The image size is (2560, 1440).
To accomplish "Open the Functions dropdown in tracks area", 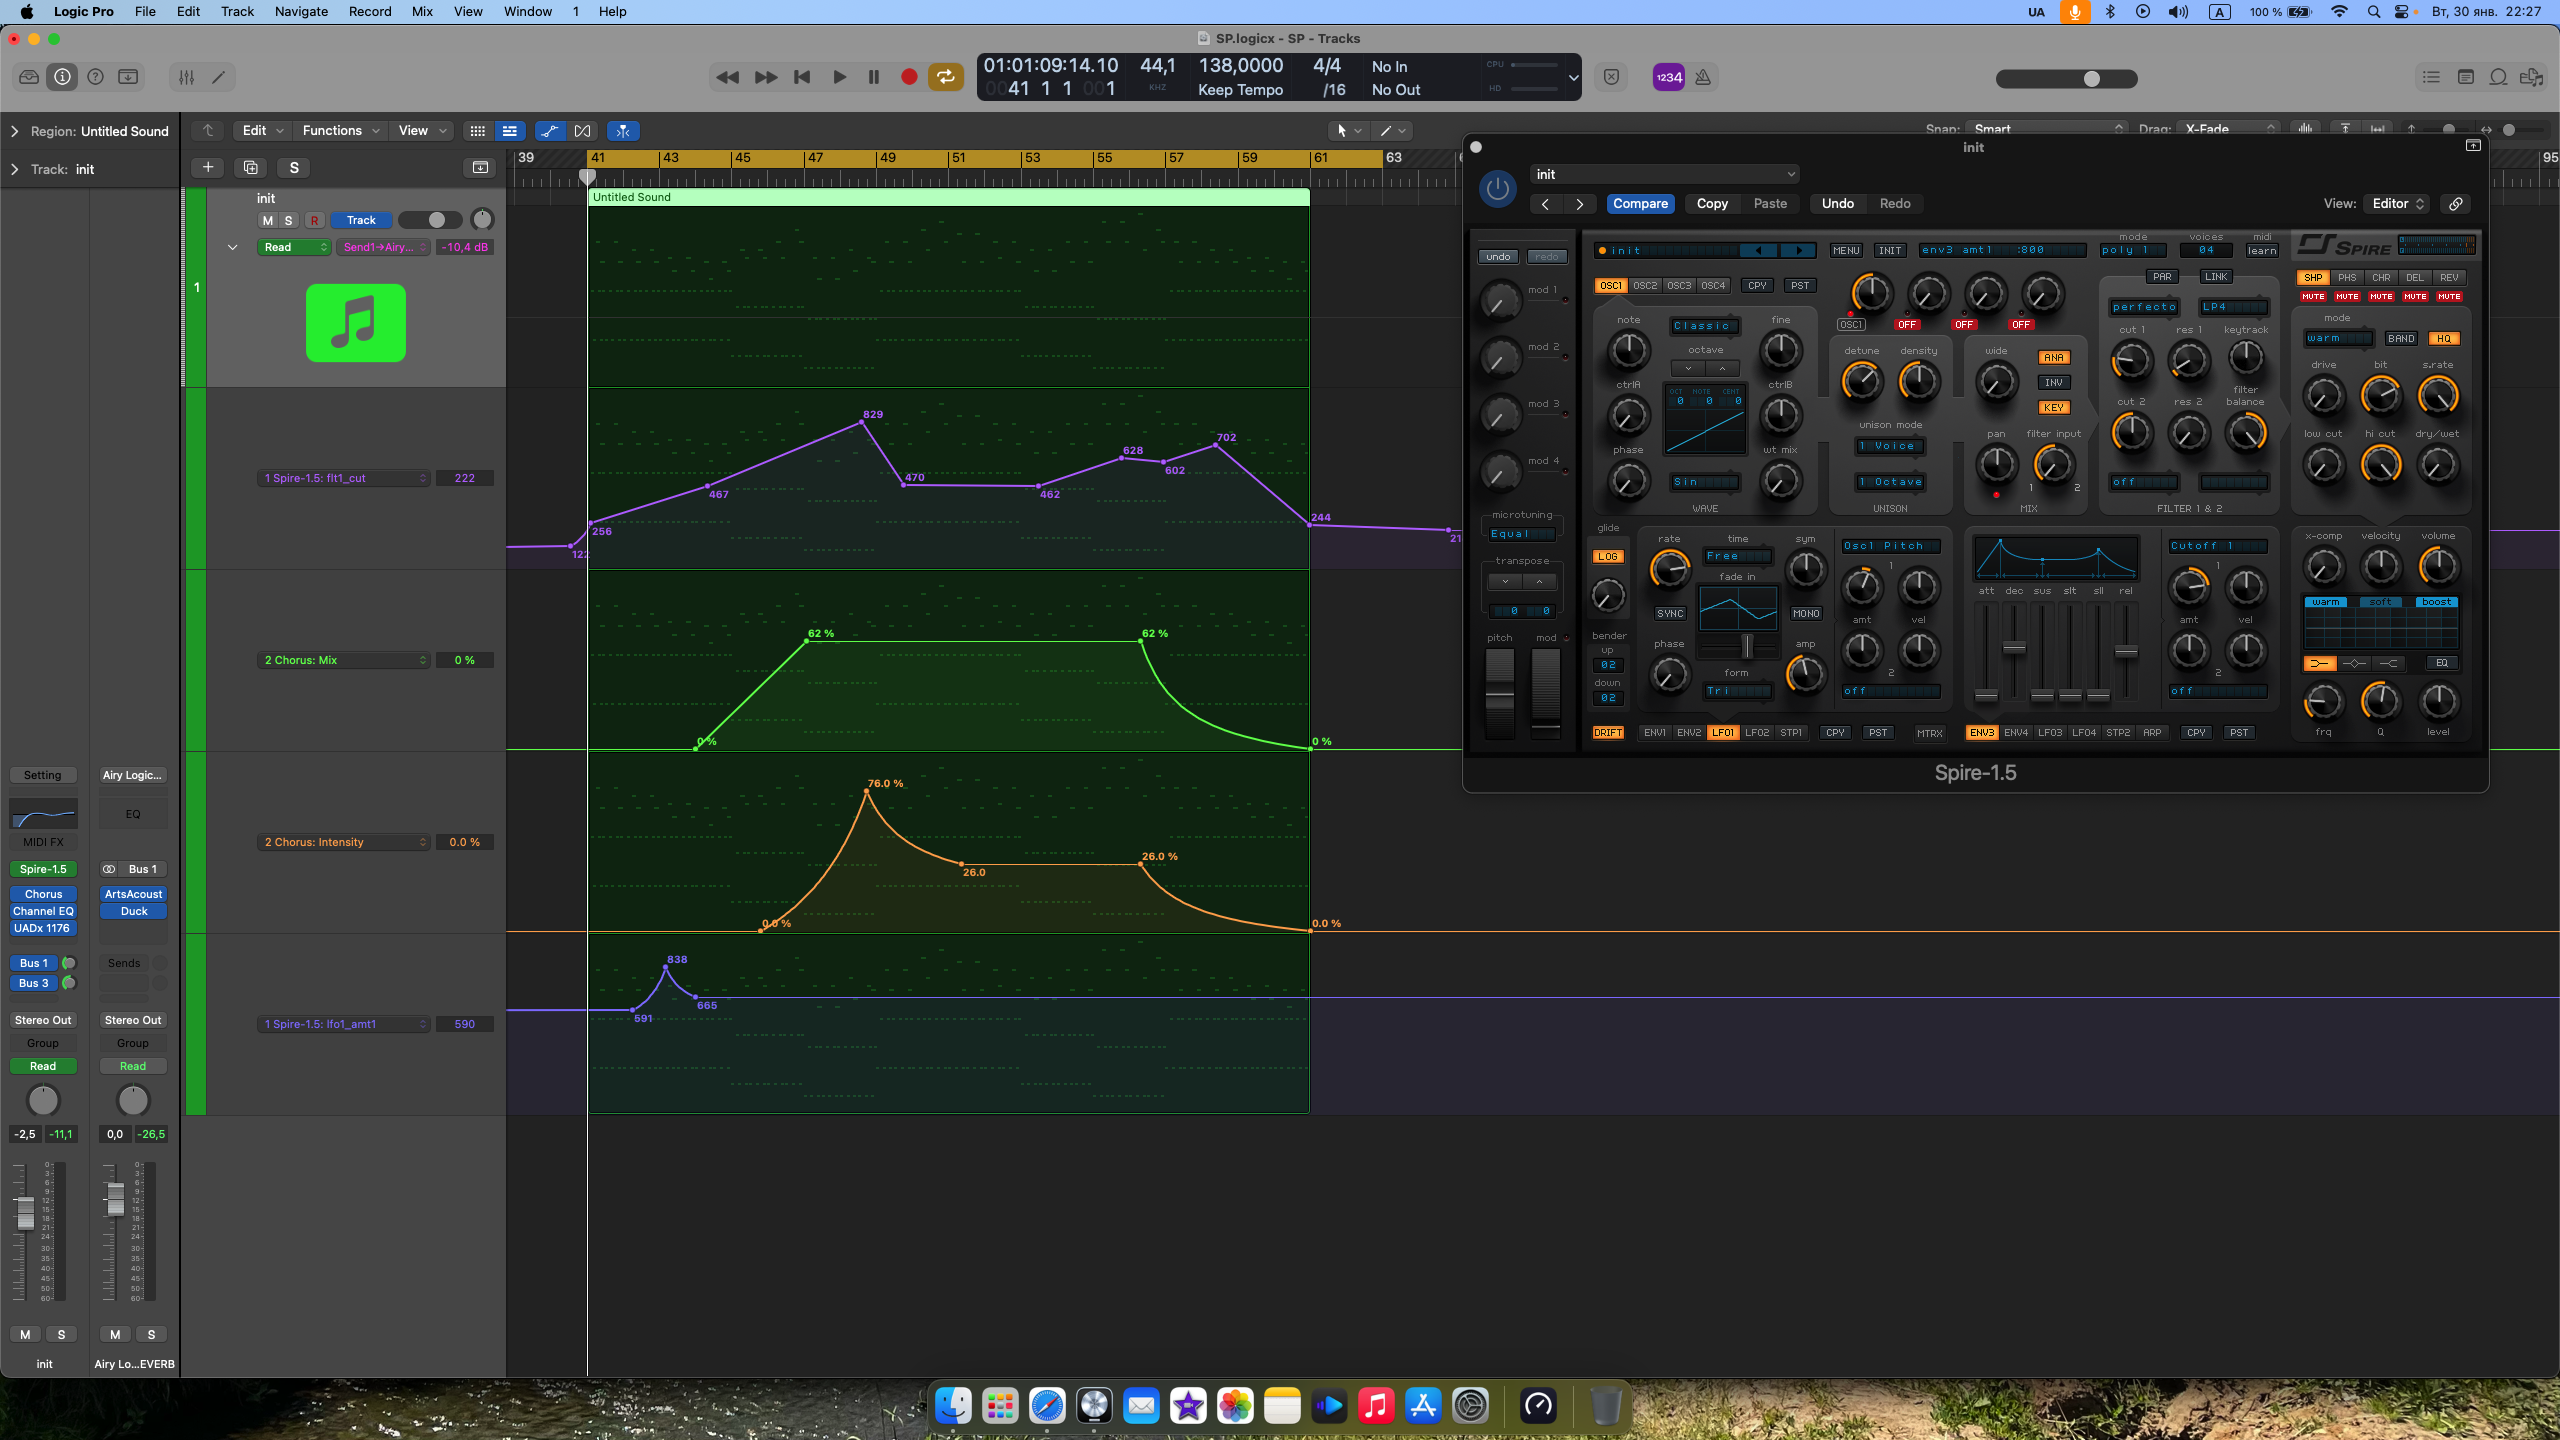I will [340, 131].
